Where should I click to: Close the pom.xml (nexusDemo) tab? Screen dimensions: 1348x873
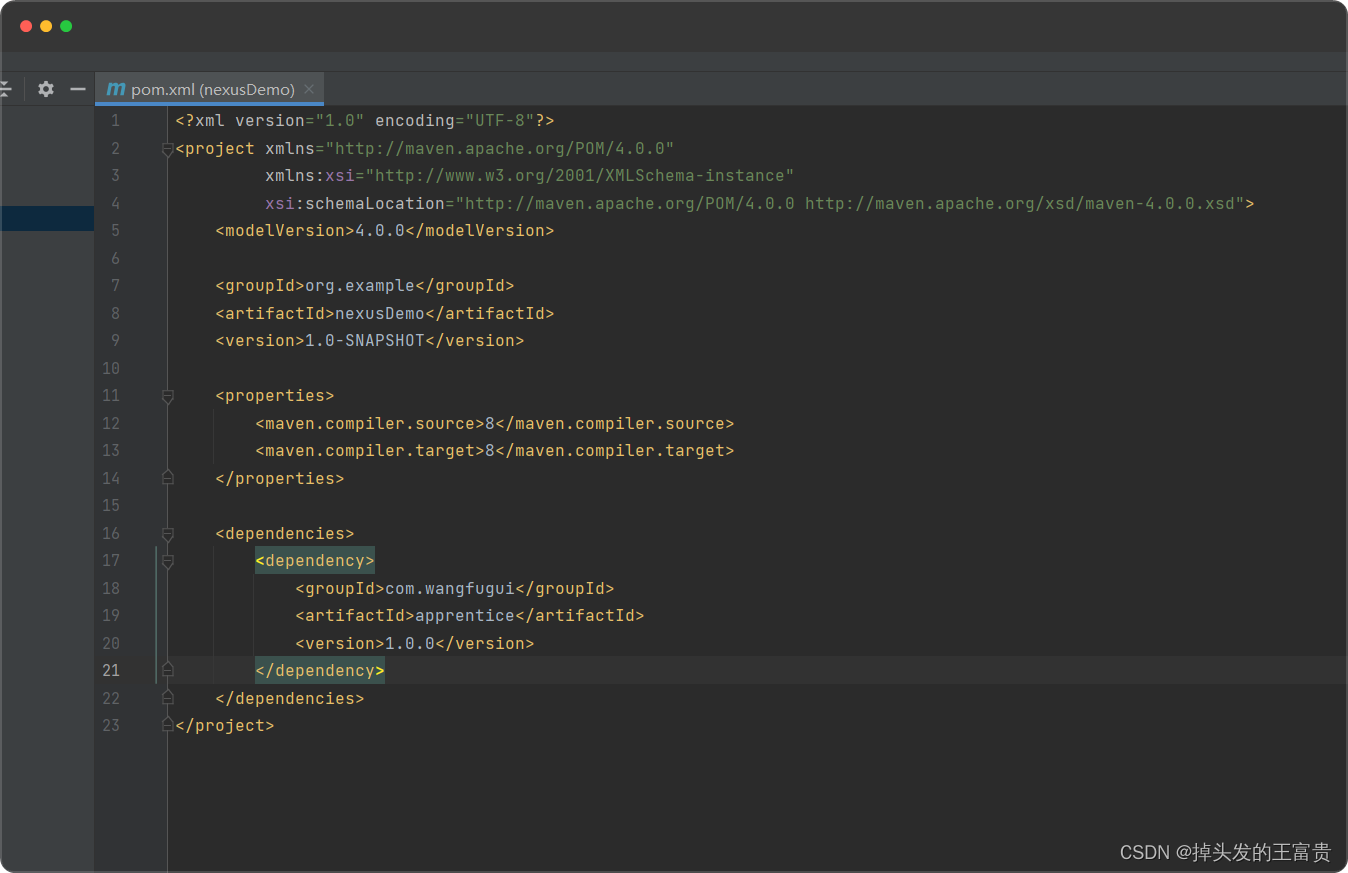[x=310, y=89]
